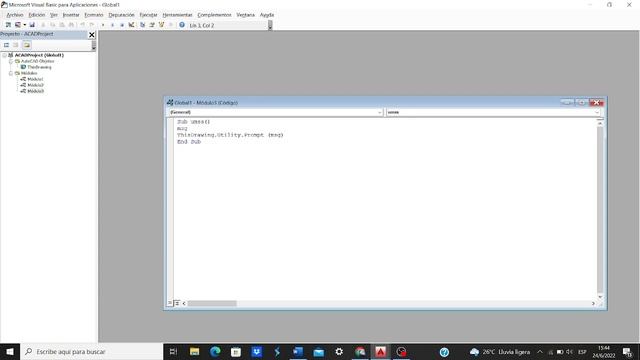Switch to Full Module View button
640x360 pixels.
coord(177,303)
